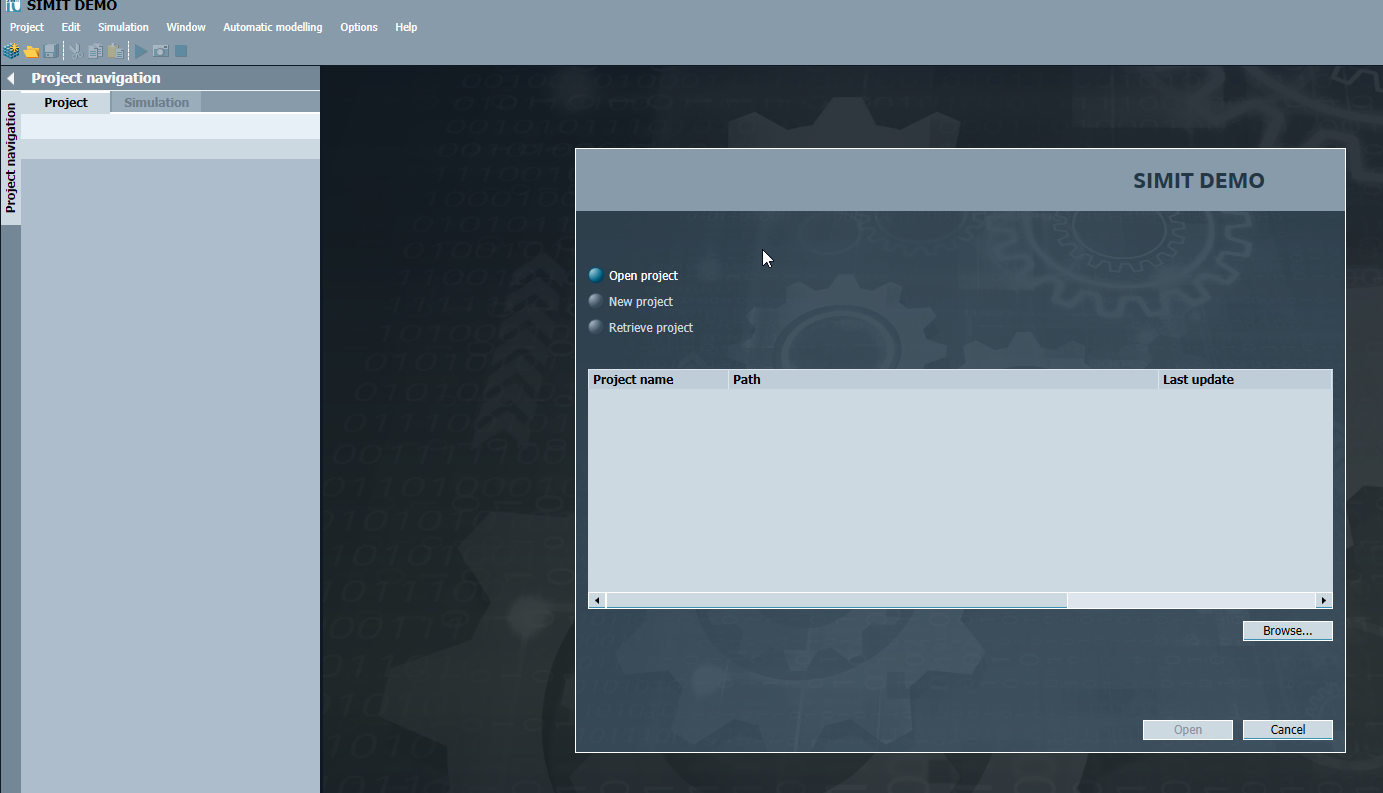The width and height of the screenshot is (1383, 793).
Task: Select the New project radio option
Action: coord(596,301)
